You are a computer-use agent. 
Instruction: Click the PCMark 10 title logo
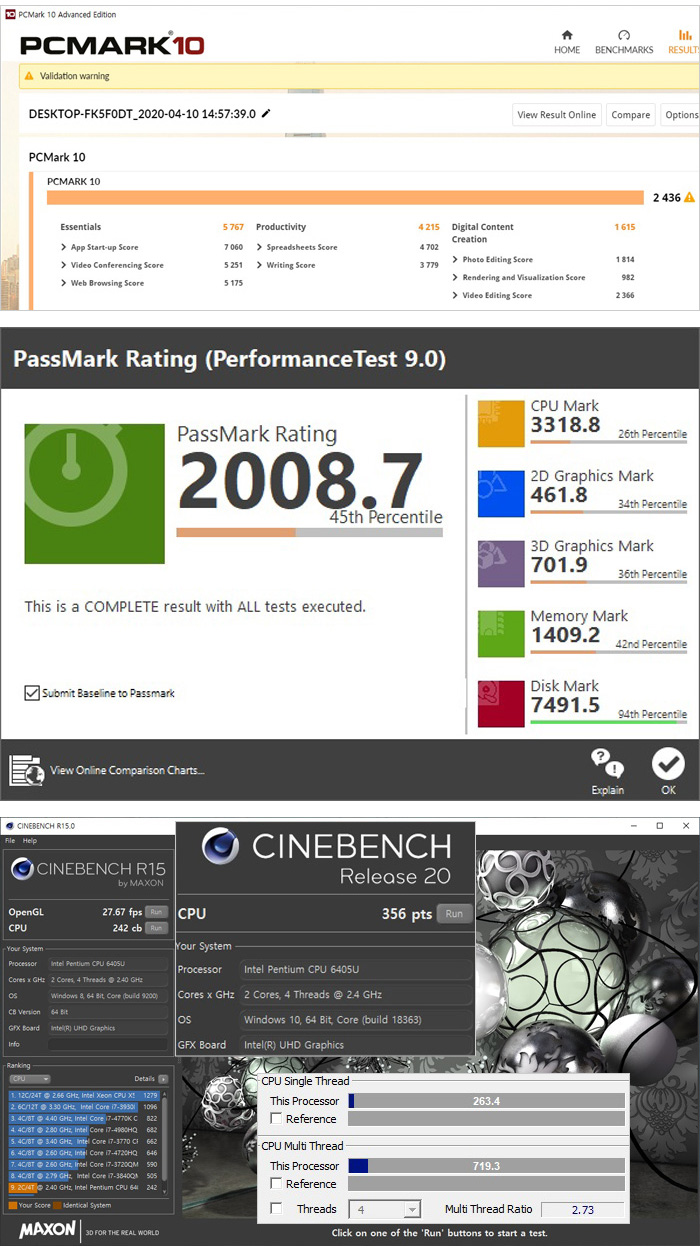[111, 45]
